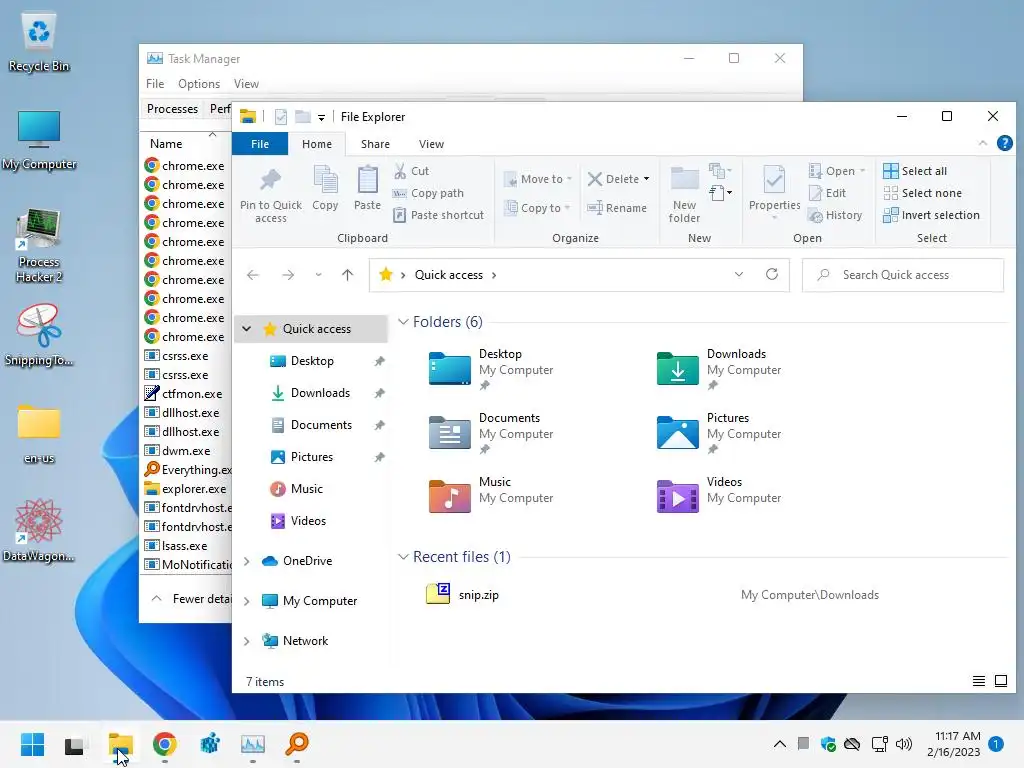The image size is (1024, 768).
Task: Click Select all in ribbon
Action: (x=914, y=171)
